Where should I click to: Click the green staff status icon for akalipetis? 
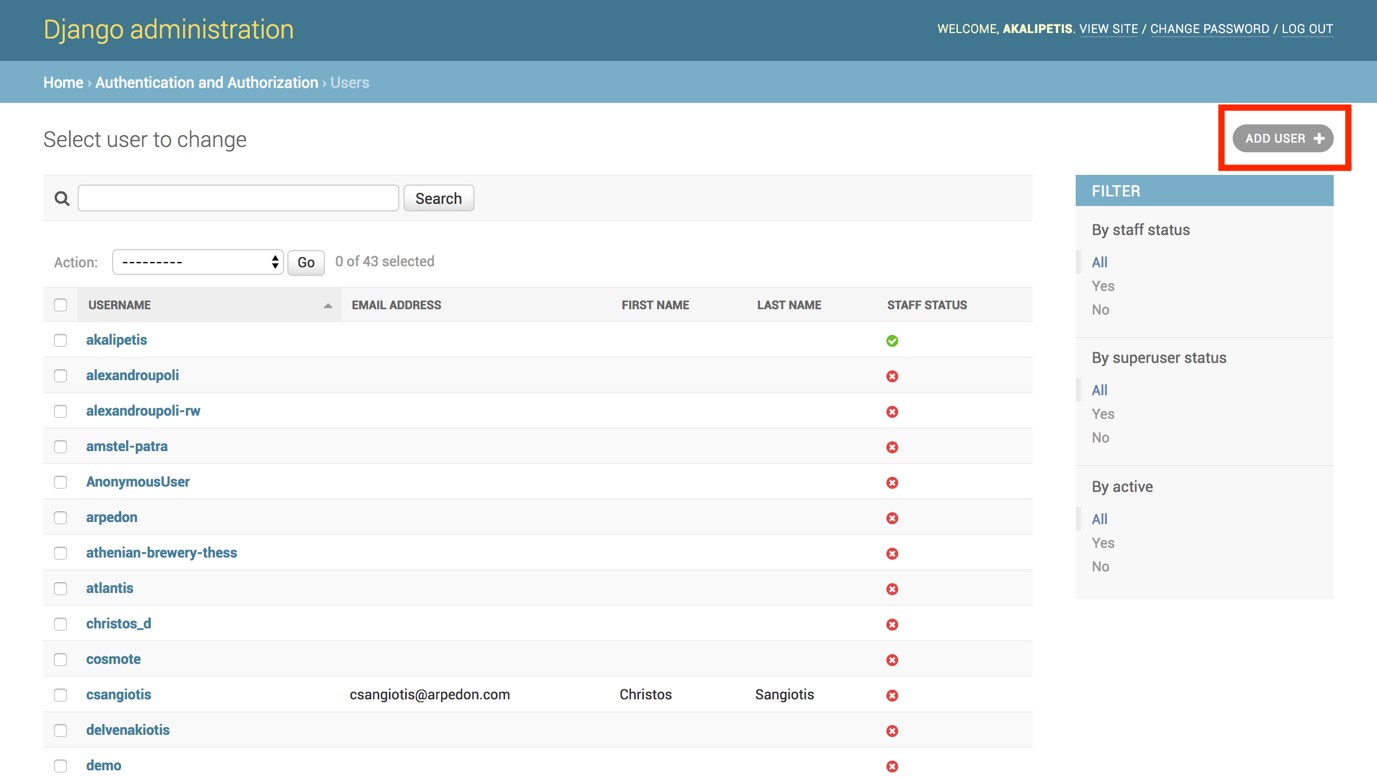point(892,341)
